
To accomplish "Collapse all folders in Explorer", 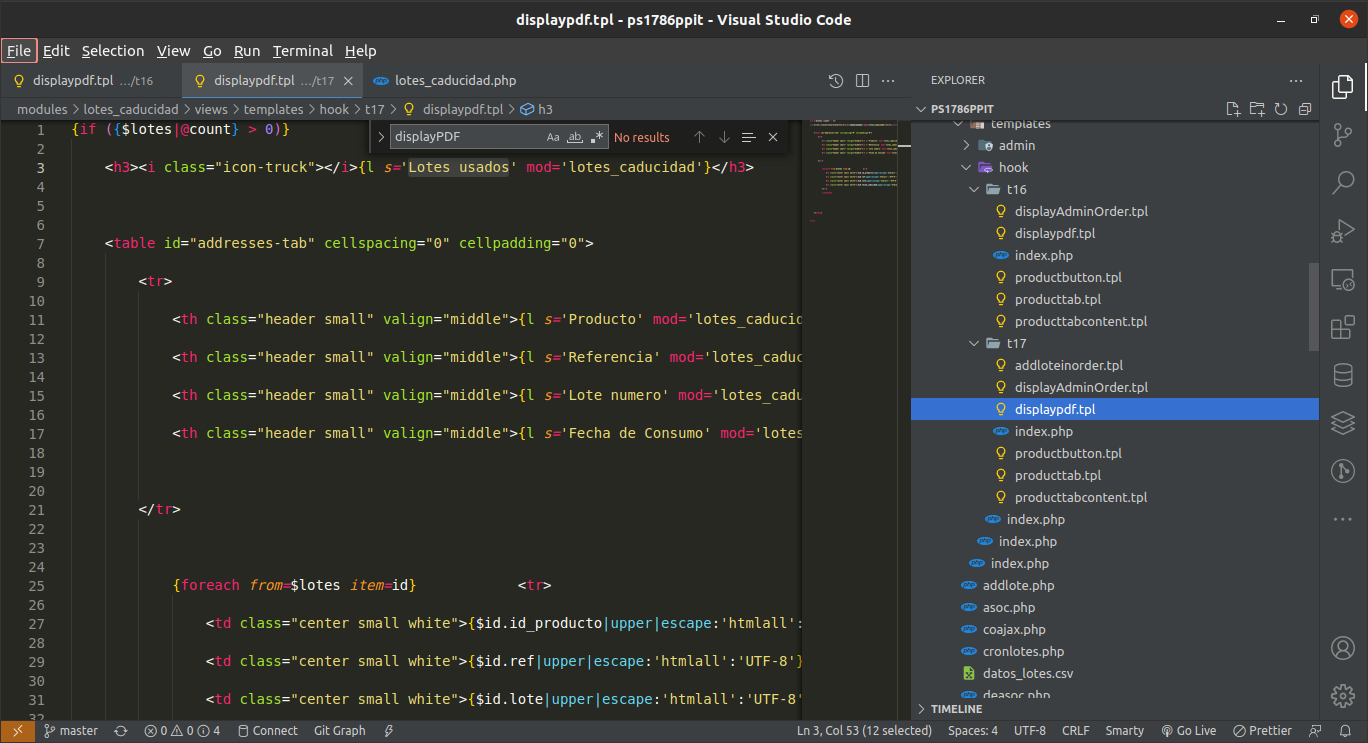I will [1305, 109].
